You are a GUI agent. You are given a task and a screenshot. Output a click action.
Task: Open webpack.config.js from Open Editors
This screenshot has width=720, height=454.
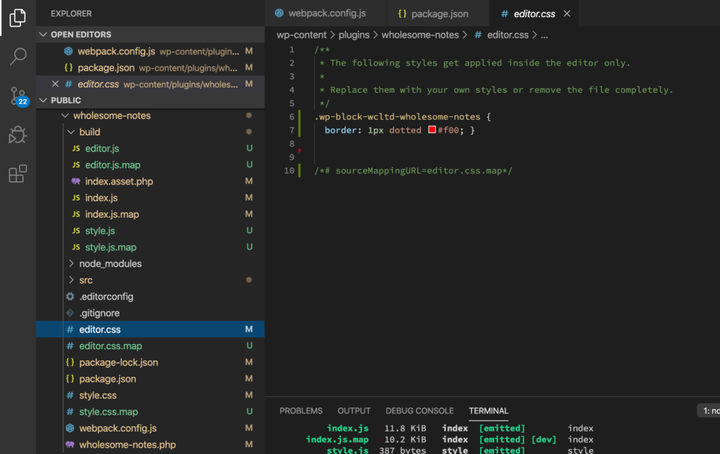point(150,51)
